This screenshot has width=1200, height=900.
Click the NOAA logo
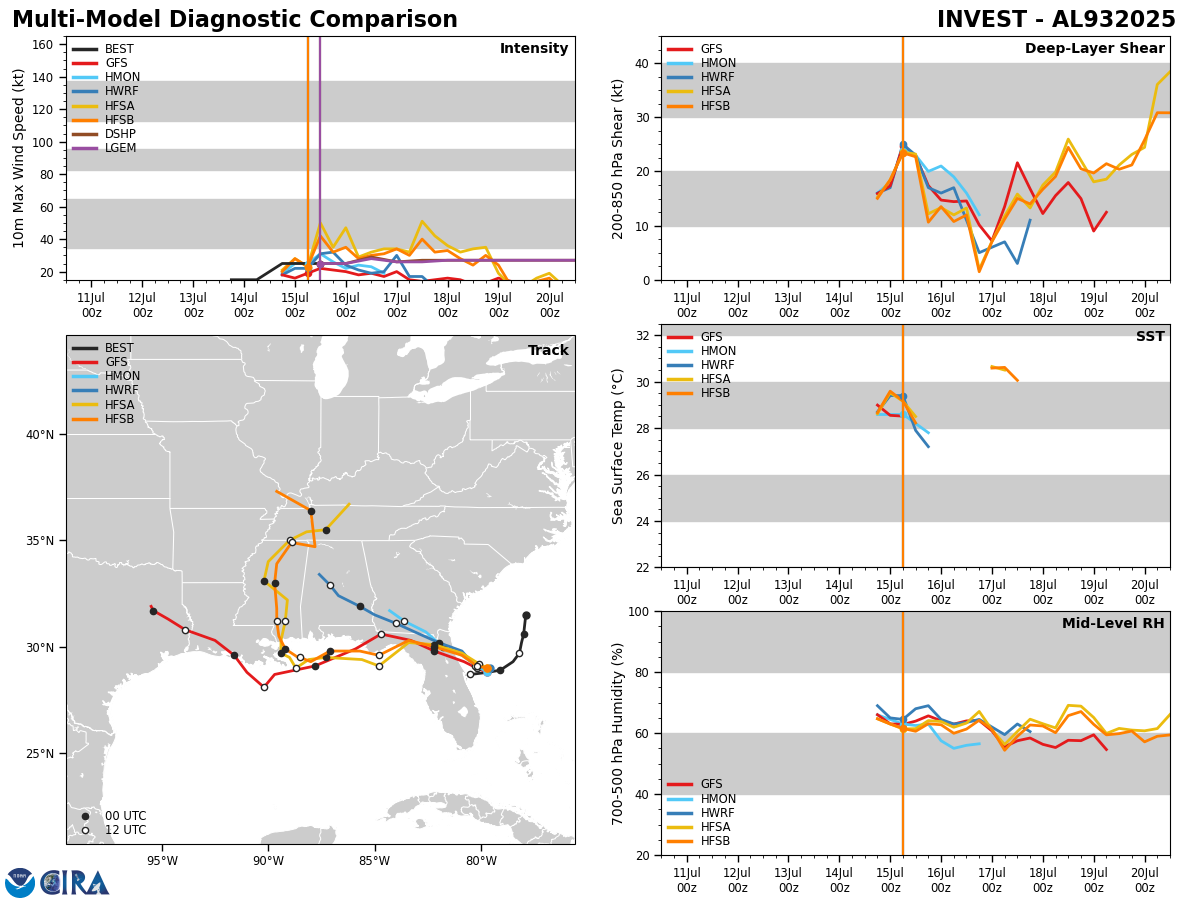[20, 882]
